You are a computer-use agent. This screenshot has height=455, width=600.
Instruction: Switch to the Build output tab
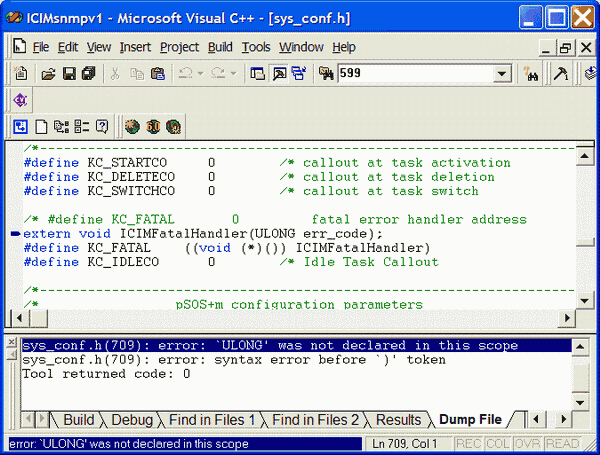click(78, 420)
